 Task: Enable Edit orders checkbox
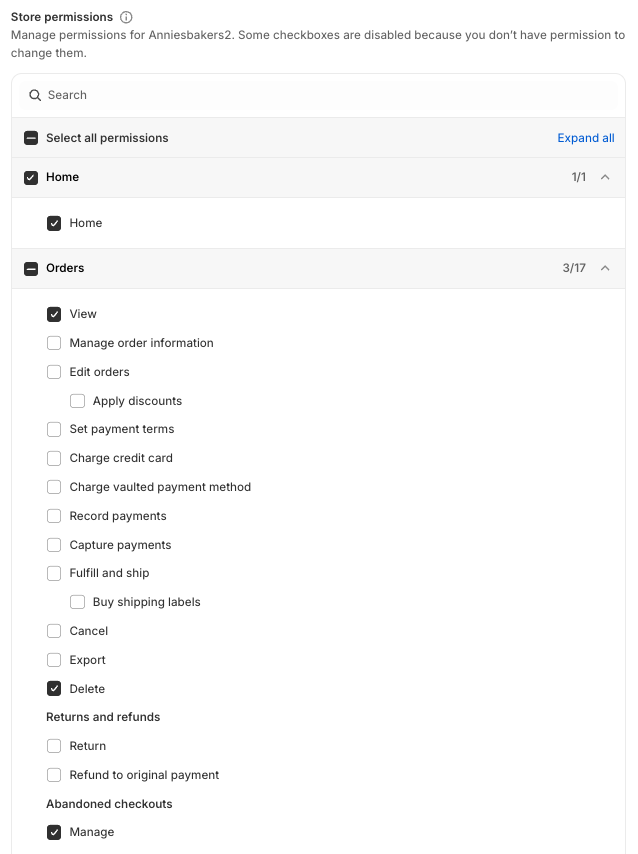(54, 372)
